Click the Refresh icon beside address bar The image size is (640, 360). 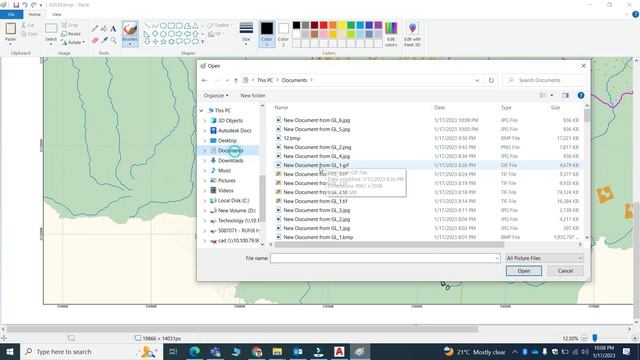point(491,80)
